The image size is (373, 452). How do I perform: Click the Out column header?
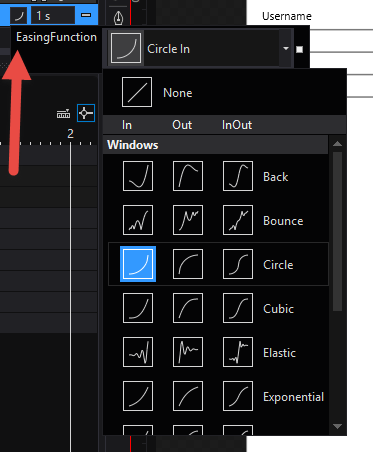[x=182, y=125]
